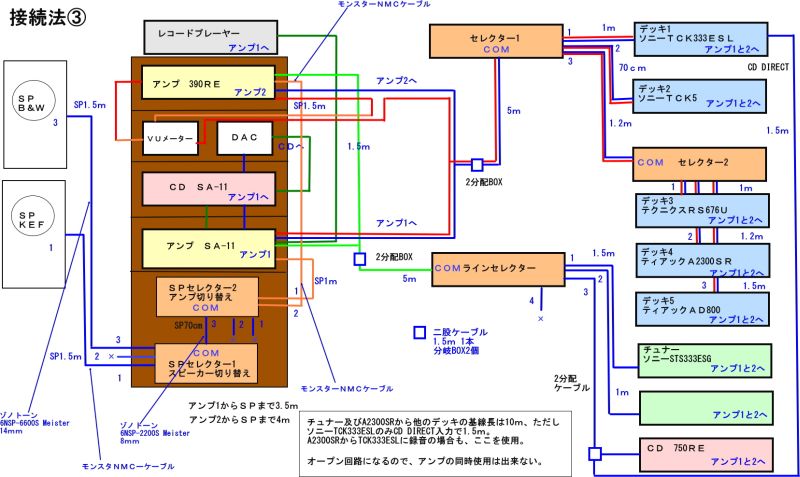Image resolution: width=800 pixels, height=477 pixels.
Task: Click the ゾノトーン 6NSP-2200S Meister 8mm label
Action: [x=155, y=433]
